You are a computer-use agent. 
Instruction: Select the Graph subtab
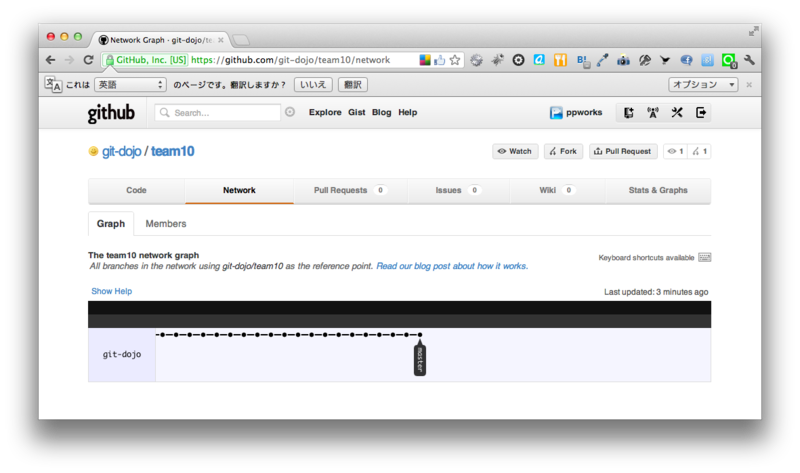click(x=111, y=223)
